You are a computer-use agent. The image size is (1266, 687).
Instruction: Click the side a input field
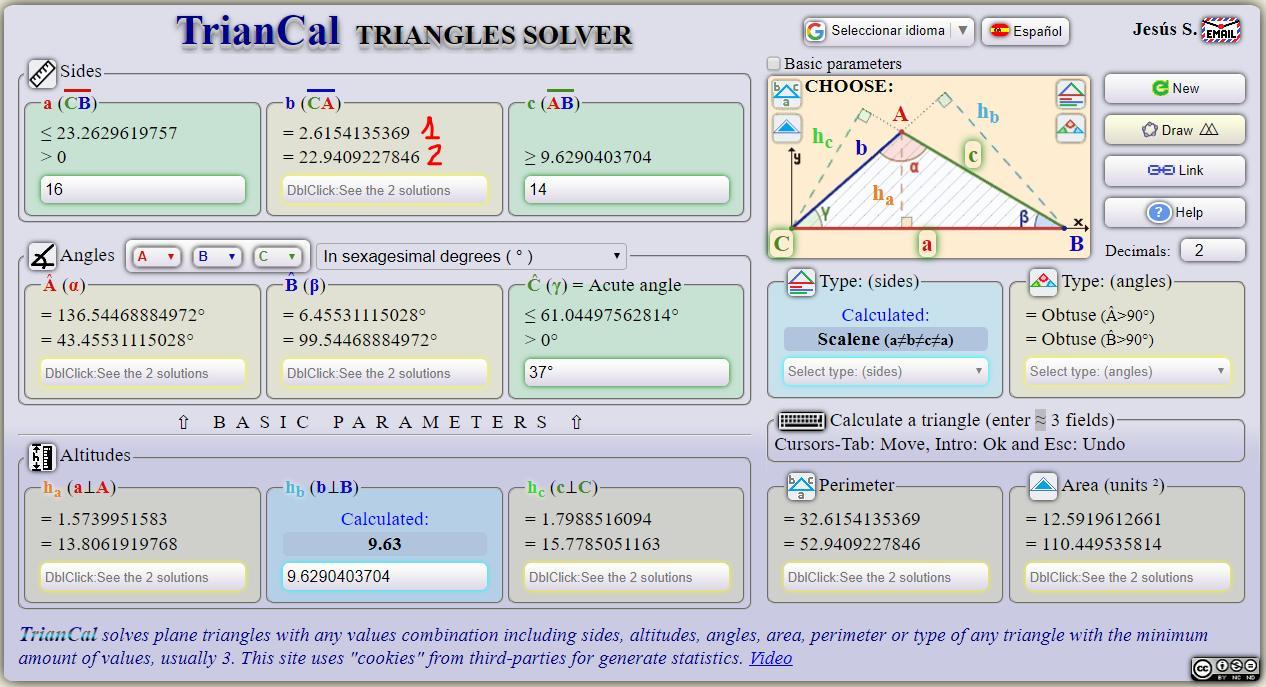point(143,189)
